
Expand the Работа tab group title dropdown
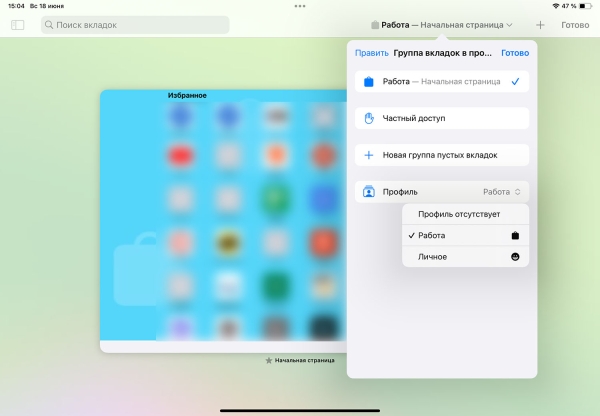point(441,24)
